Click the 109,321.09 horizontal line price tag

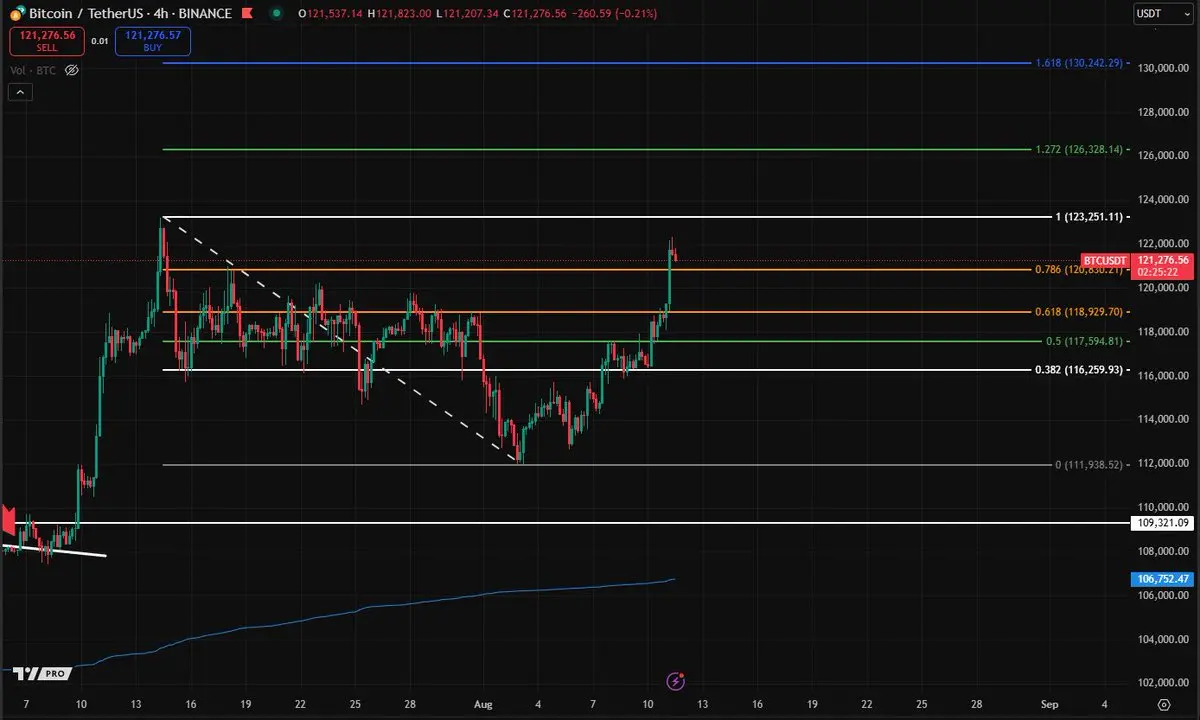click(x=1161, y=523)
